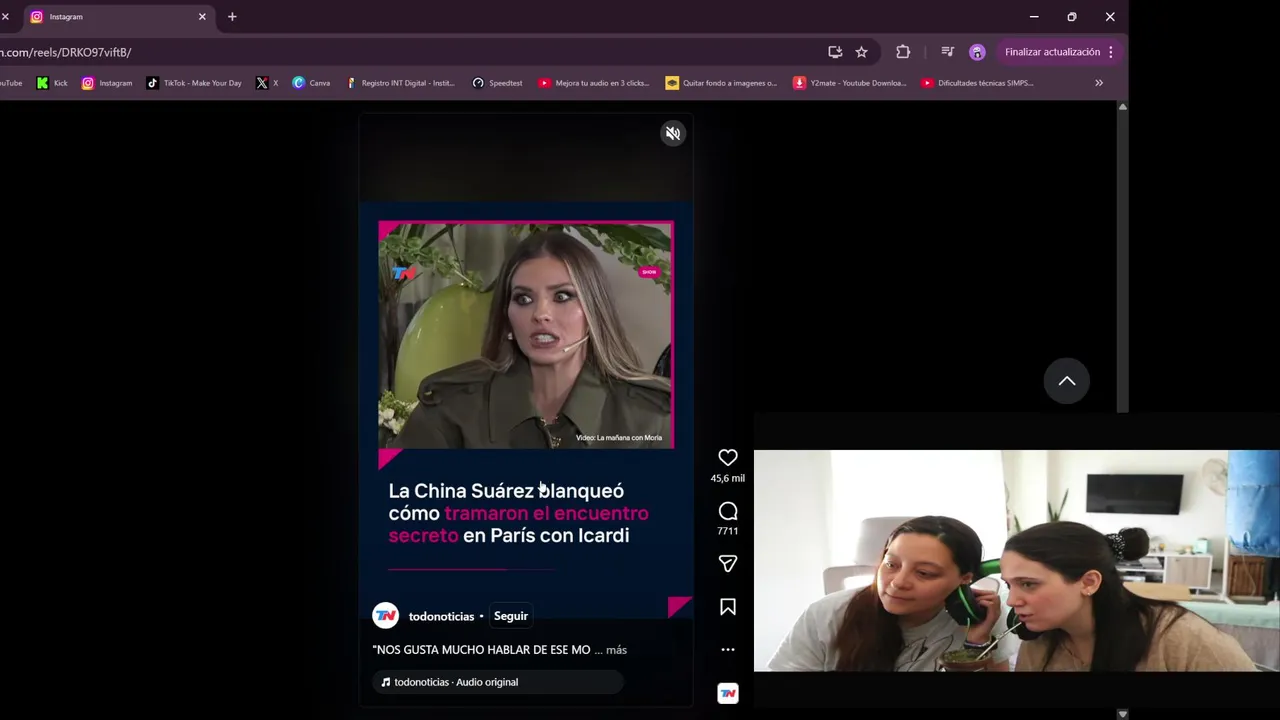Click the 45,6 mil likes count

(728, 478)
